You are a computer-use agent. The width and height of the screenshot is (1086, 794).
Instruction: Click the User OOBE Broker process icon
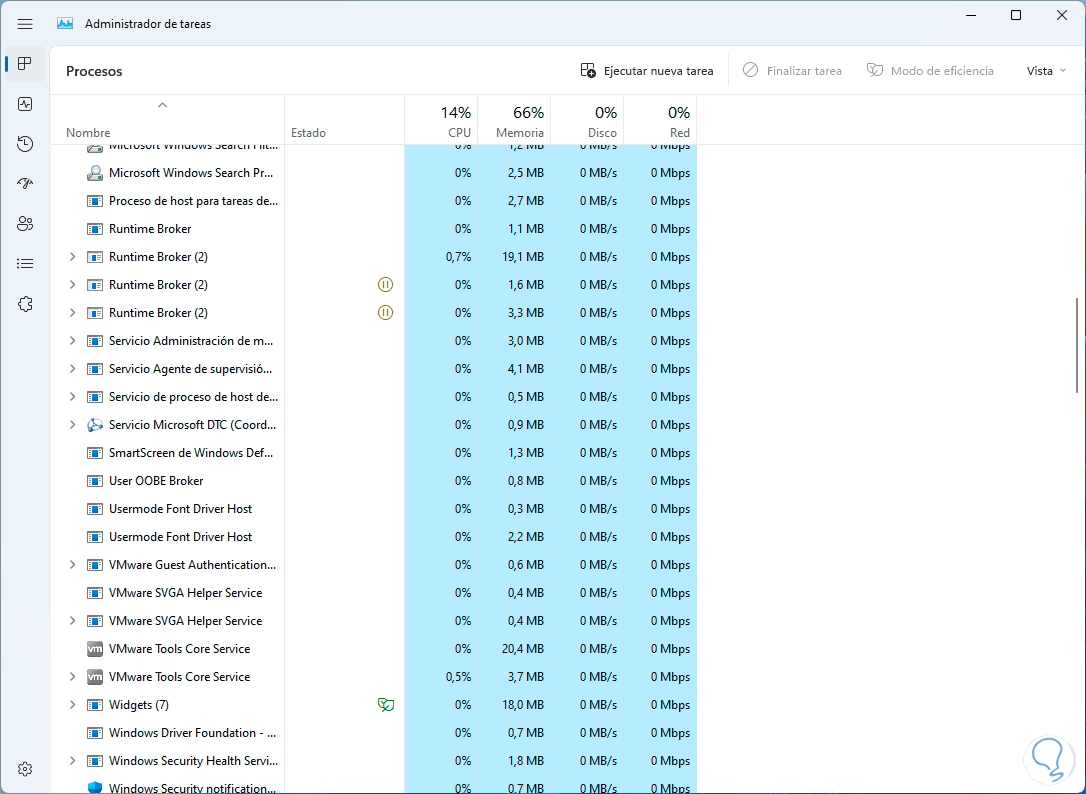[x=95, y=481]
